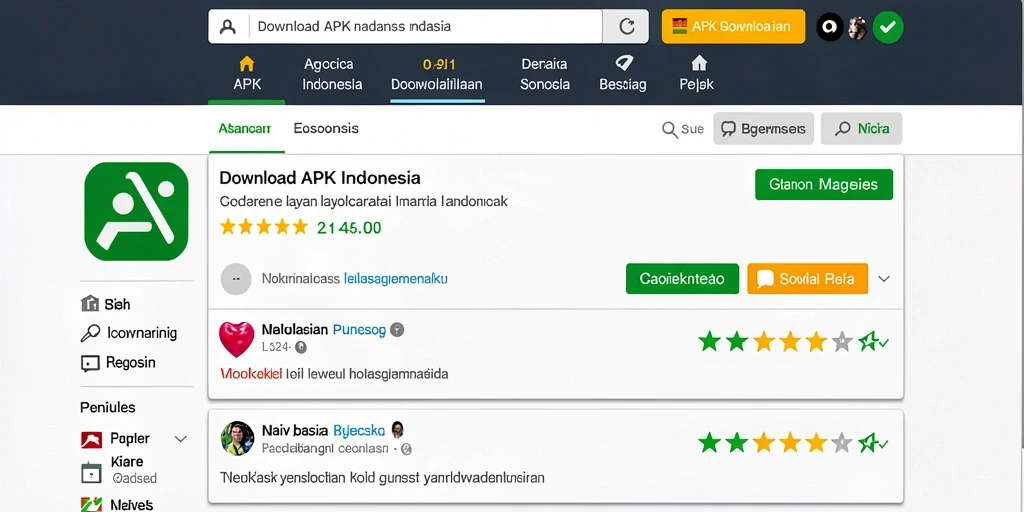Click the checked star icon on Naiv basia review
This screenshot has height=512, width=1024.
point(872,442)
